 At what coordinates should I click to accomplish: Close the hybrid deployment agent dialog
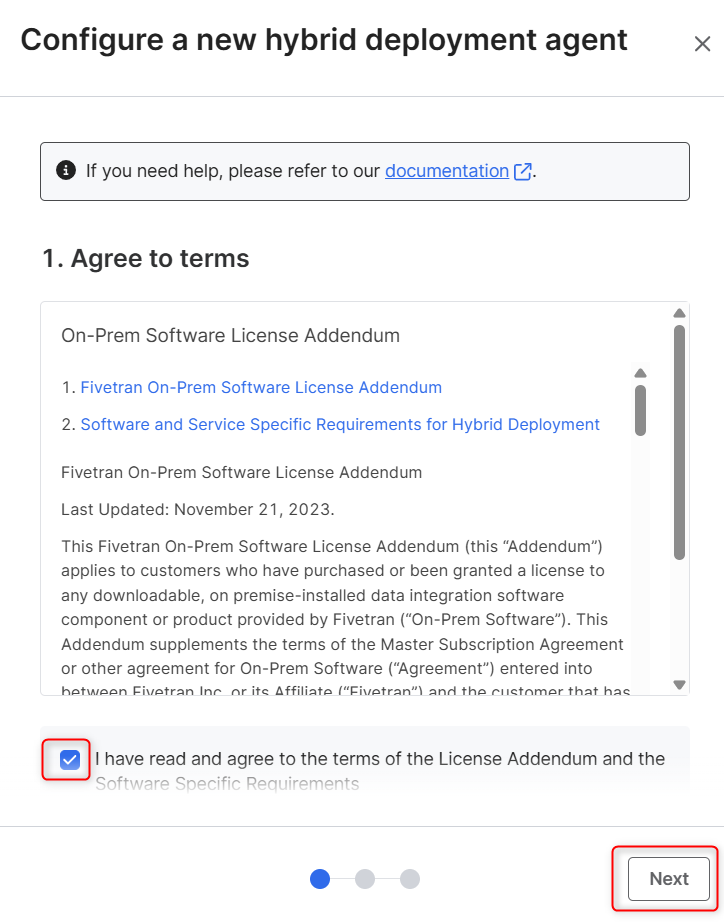point(702,44)
